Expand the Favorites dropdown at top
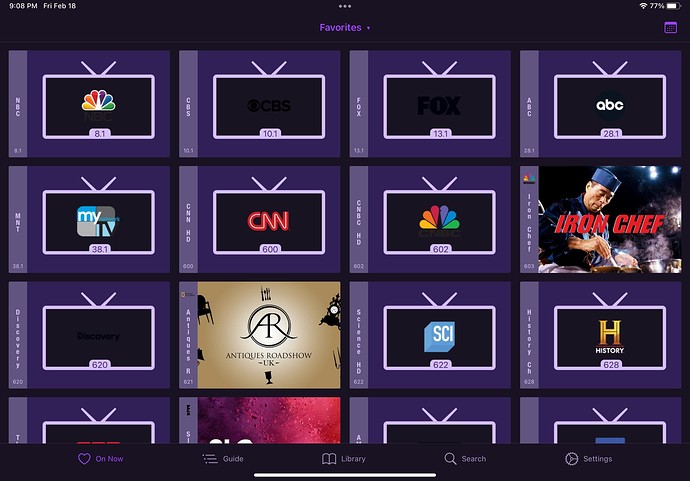 345,28
